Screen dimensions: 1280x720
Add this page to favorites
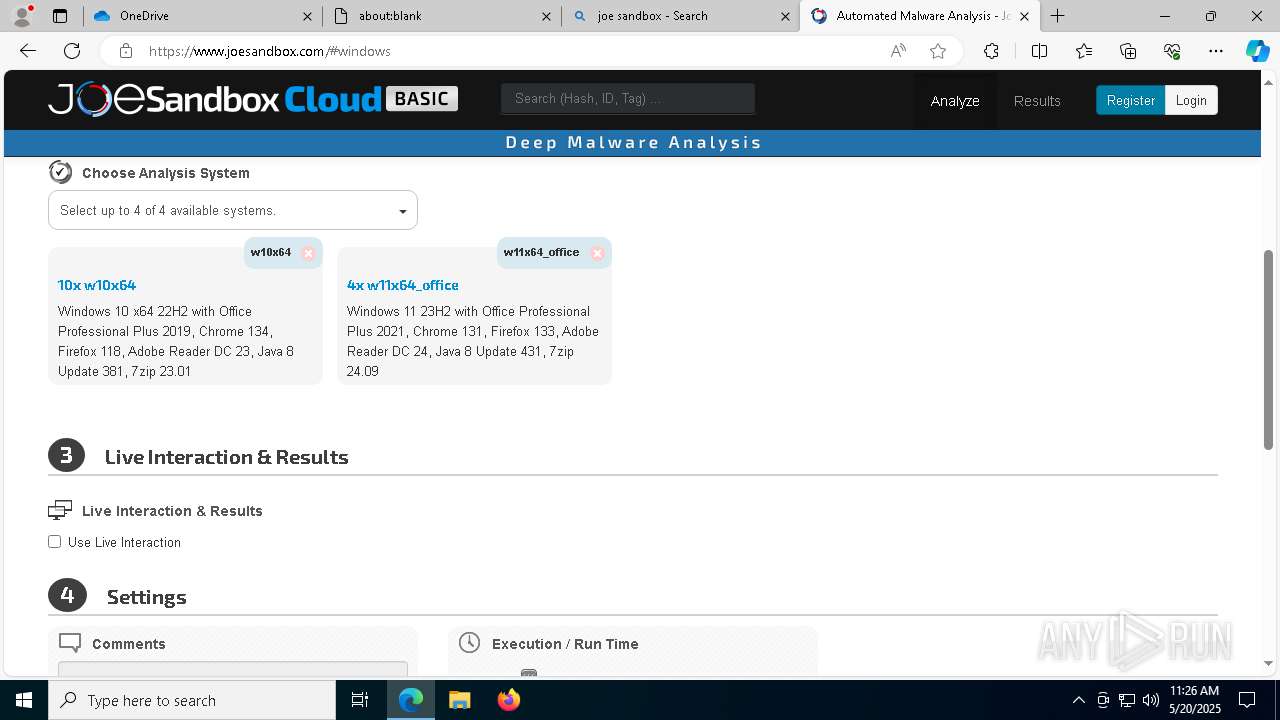[938, 51]
